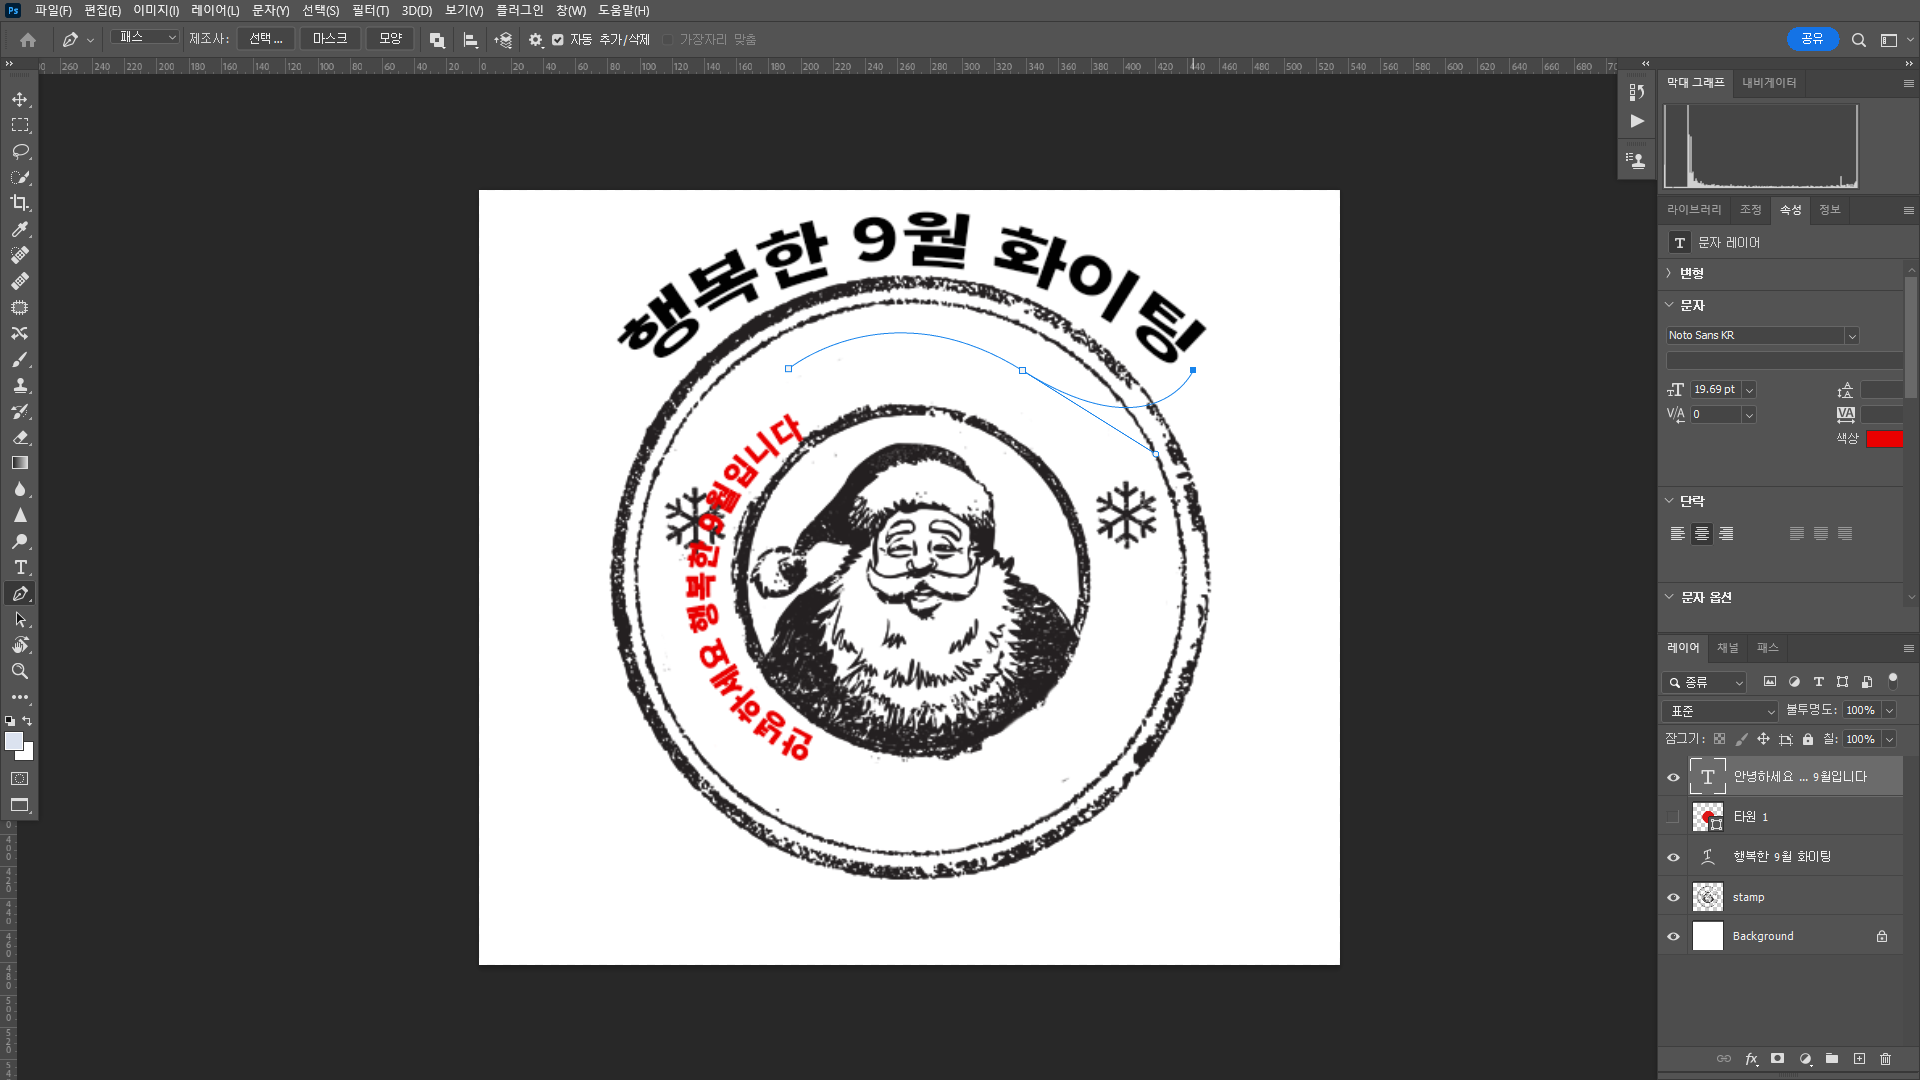Select the Gradient tool
1920x1080 pixels.
[20, 463]
